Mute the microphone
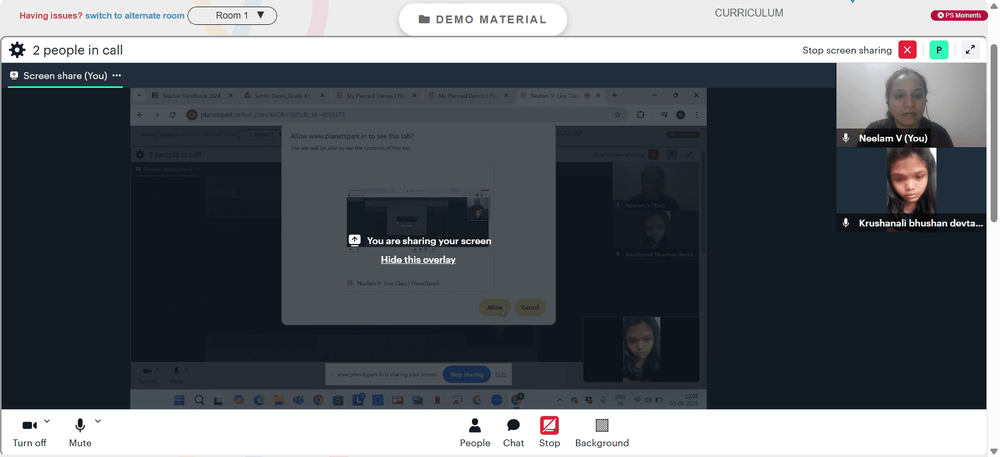 (x=80, y=433)
